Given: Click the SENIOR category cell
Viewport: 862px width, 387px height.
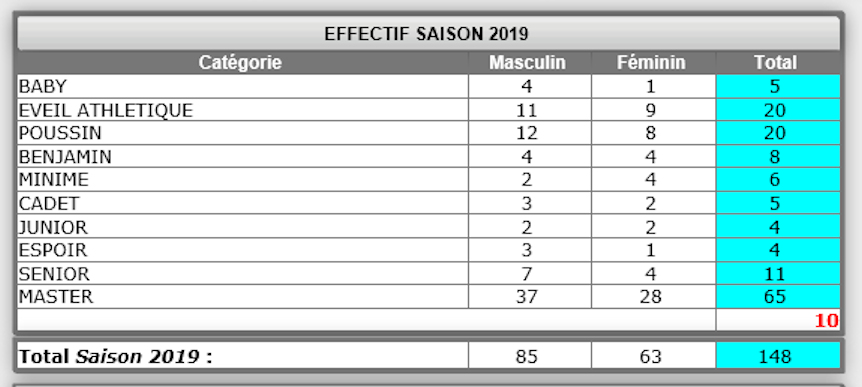Looking at the screenshot, I should pos(242,273).
